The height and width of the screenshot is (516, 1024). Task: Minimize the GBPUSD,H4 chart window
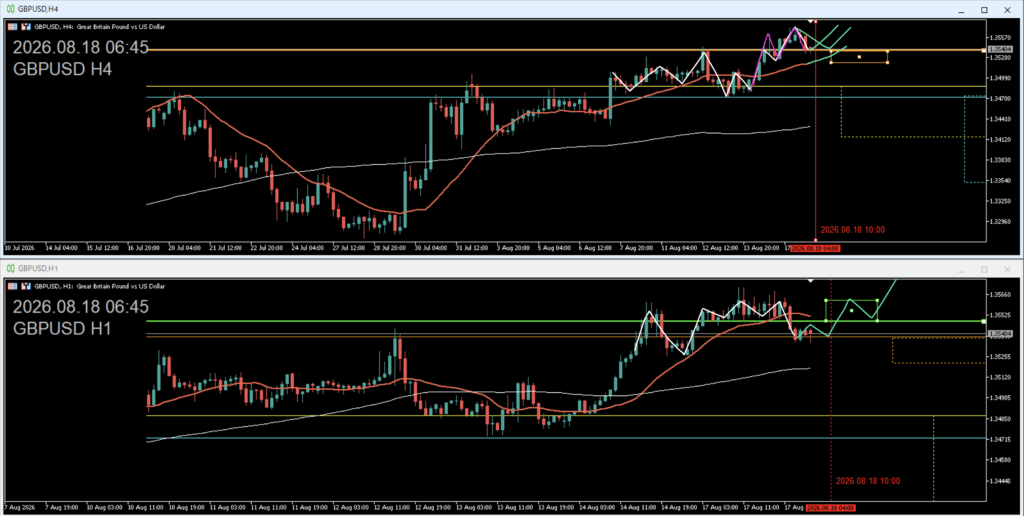coord(961,10)
